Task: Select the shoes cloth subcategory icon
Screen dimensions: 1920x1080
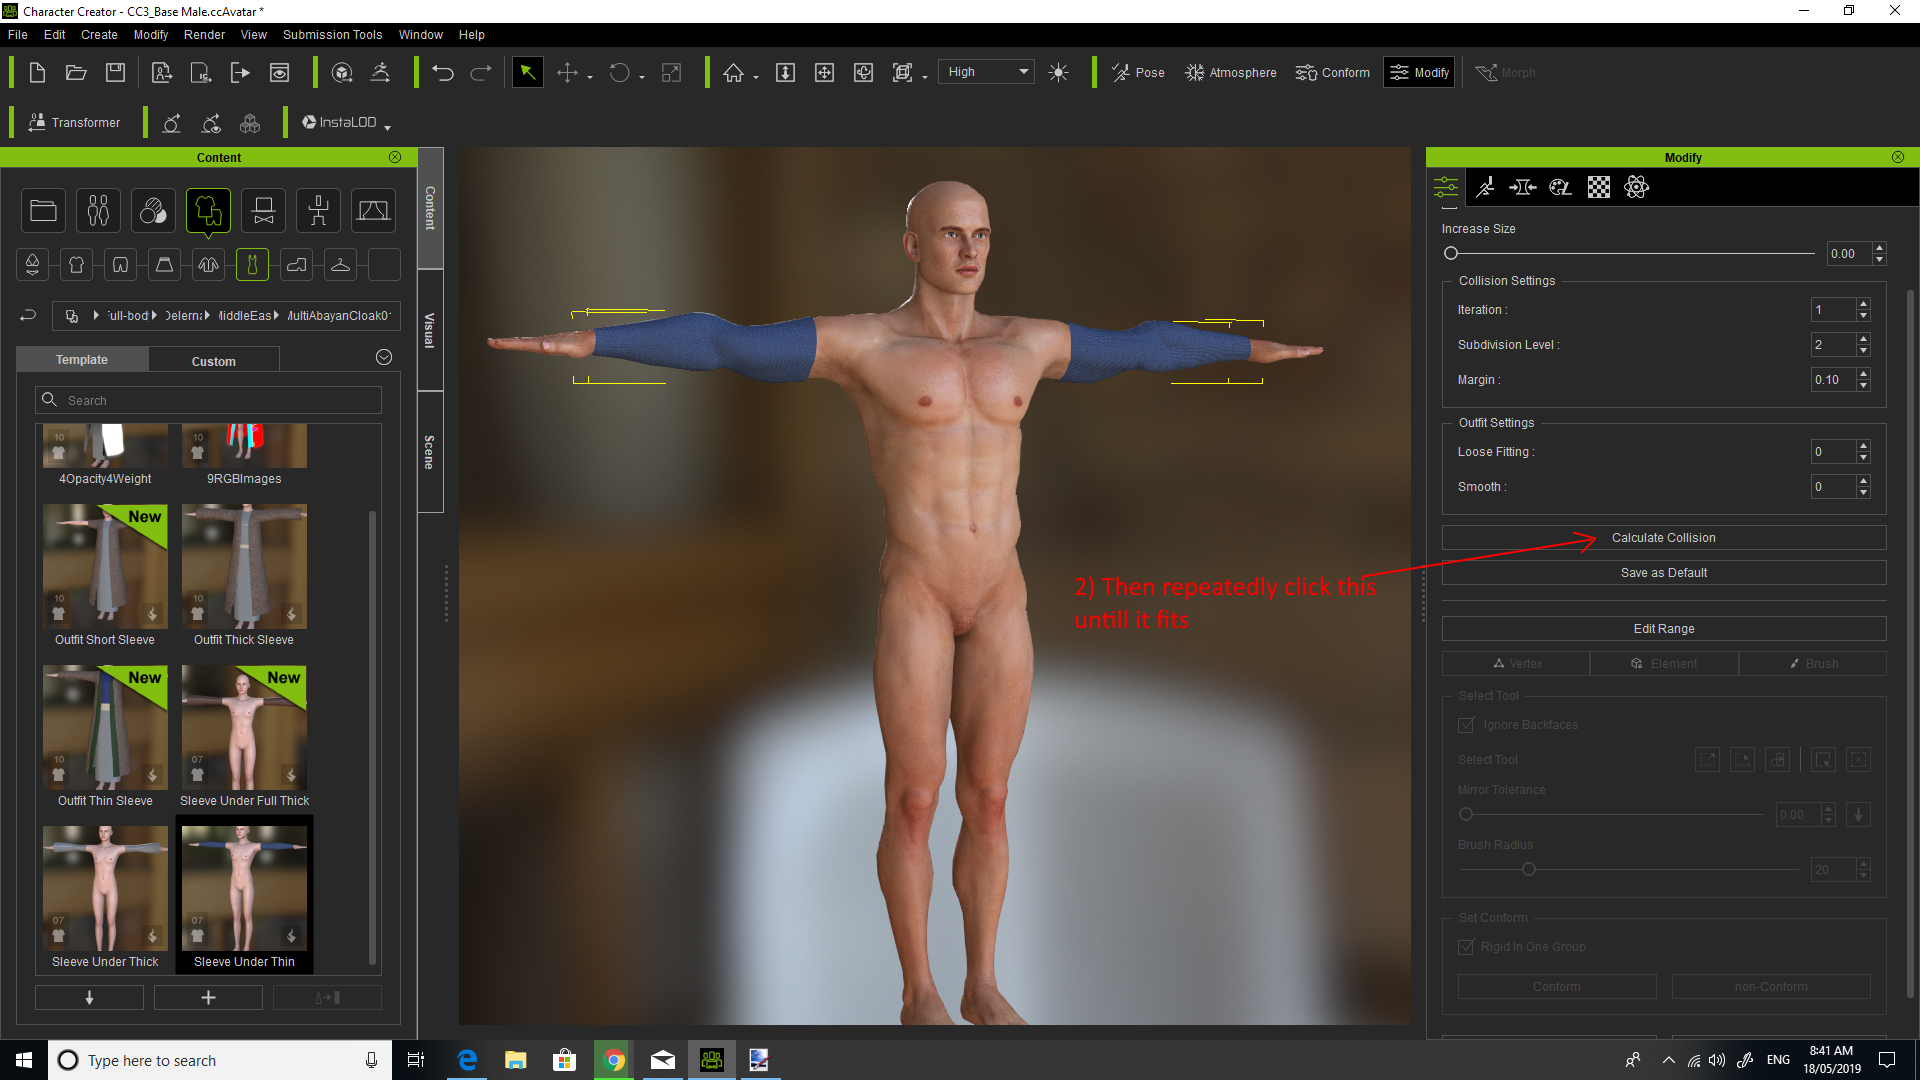Action: coord(297,265)
